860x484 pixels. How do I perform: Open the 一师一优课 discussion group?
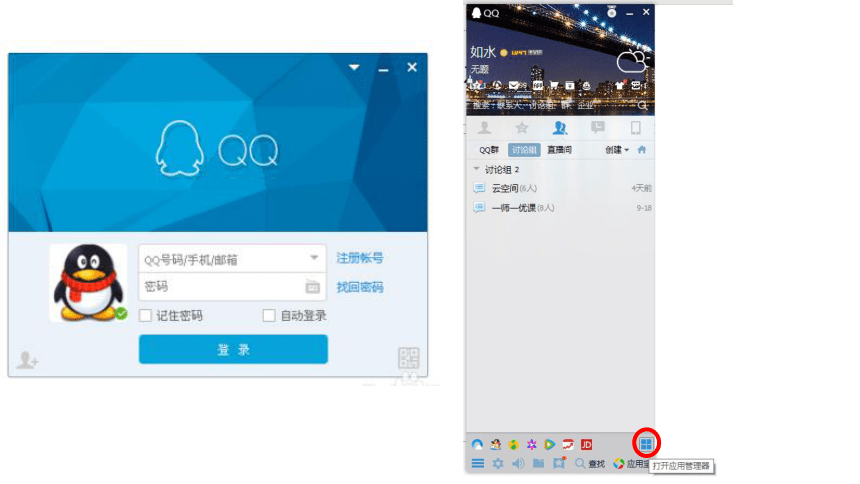[561, 208]
